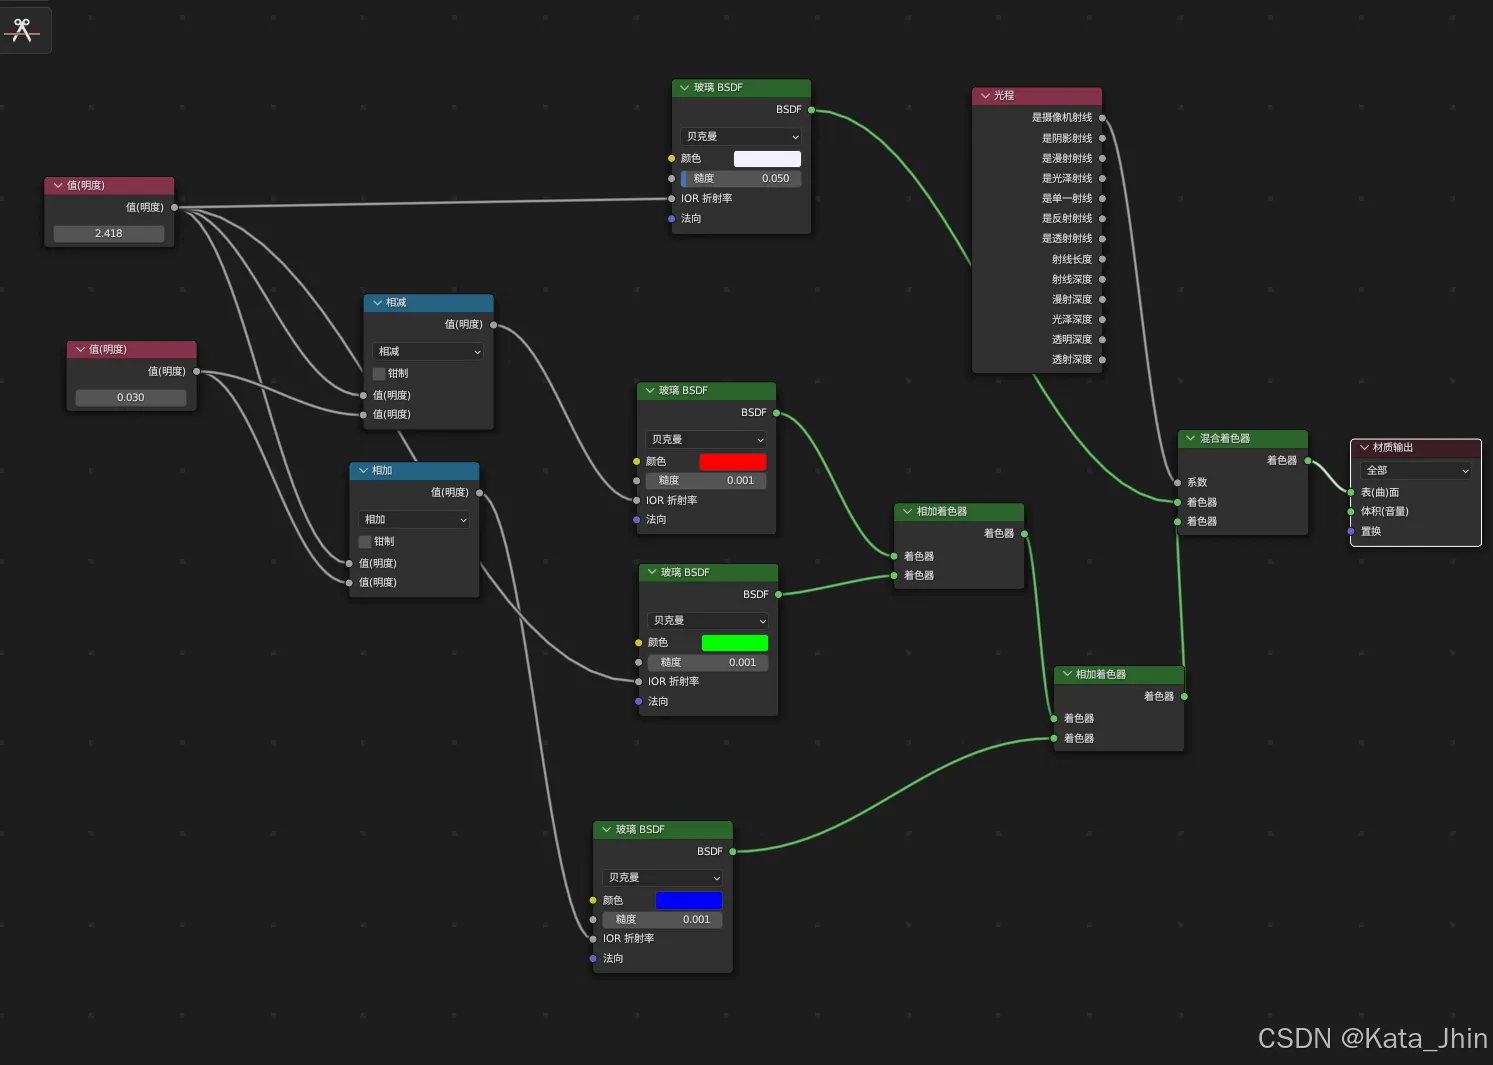This screenshot has height=1065, width=1493.
Task: Enable the 钳制 checkbox in the 相加 node
Action: point(365,542)
